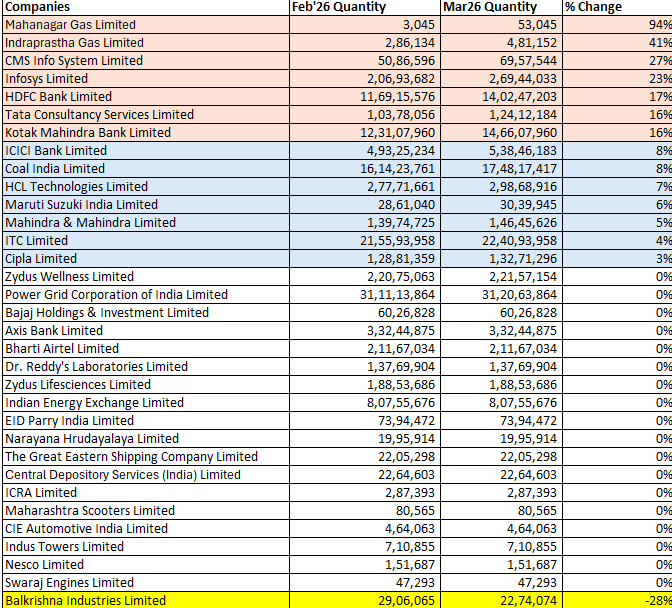This screenshot has height=608, width=672.
Task: Click Maharashtra Scooters Limited cell
Action: (146, 511)
